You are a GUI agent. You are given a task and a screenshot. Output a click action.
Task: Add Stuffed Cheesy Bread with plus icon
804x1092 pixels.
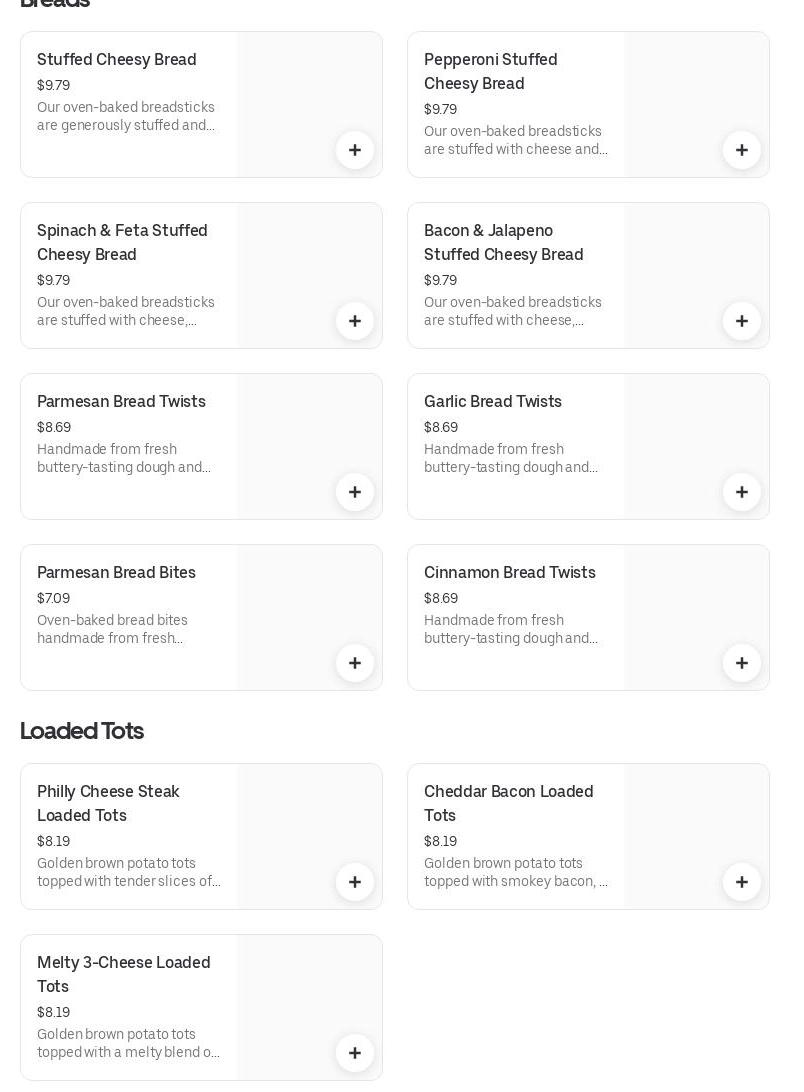355,150
